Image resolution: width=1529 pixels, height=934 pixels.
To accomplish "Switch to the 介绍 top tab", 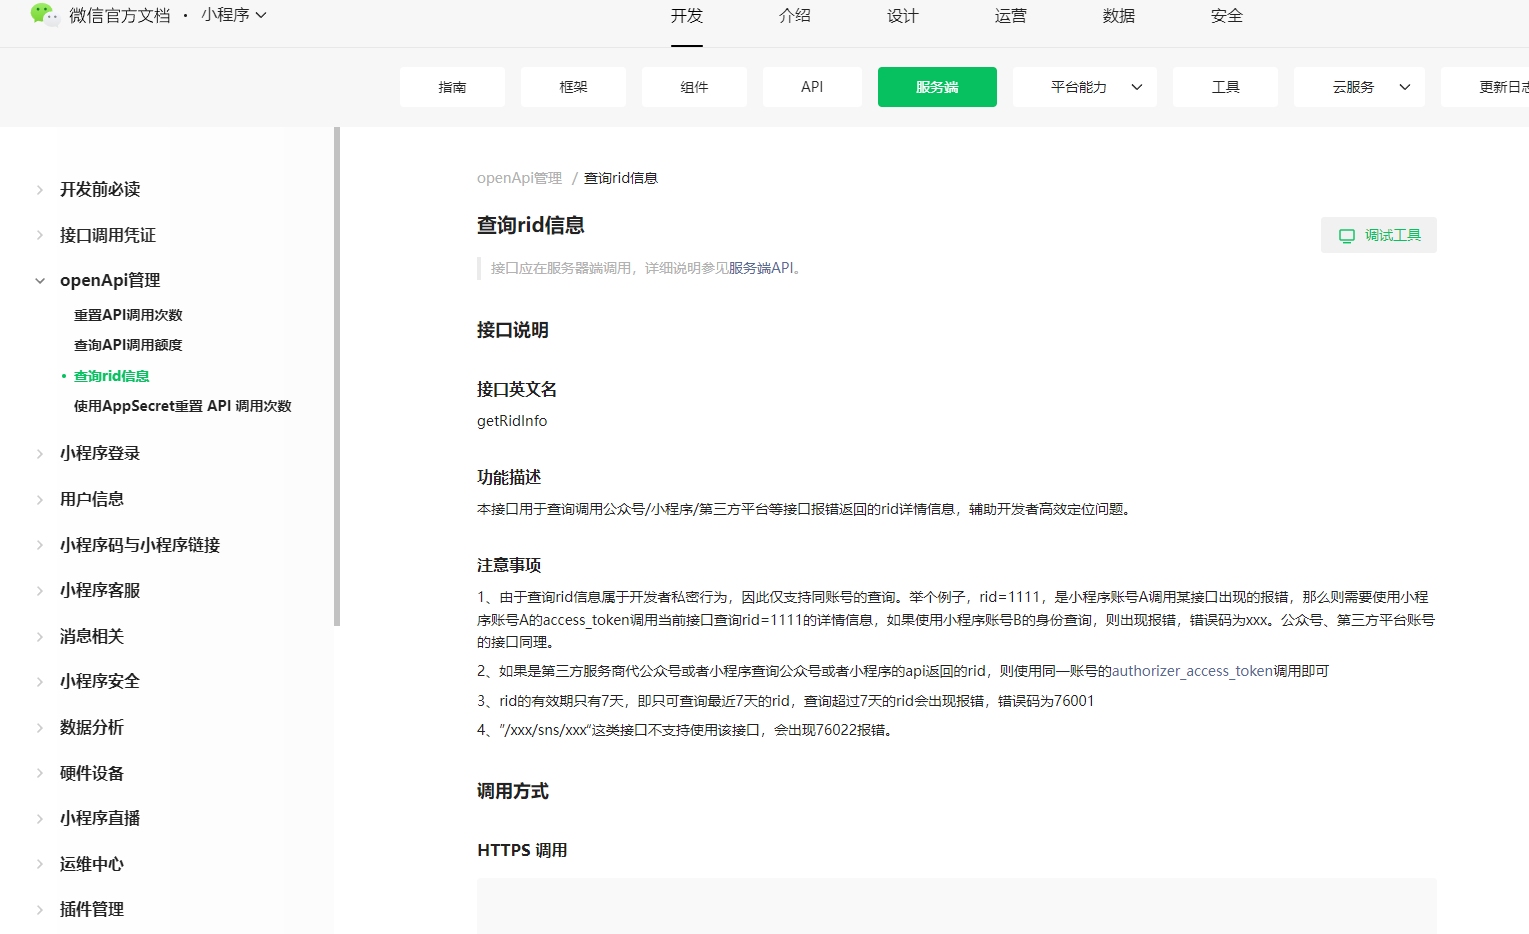I will click(x=795, y=16).
